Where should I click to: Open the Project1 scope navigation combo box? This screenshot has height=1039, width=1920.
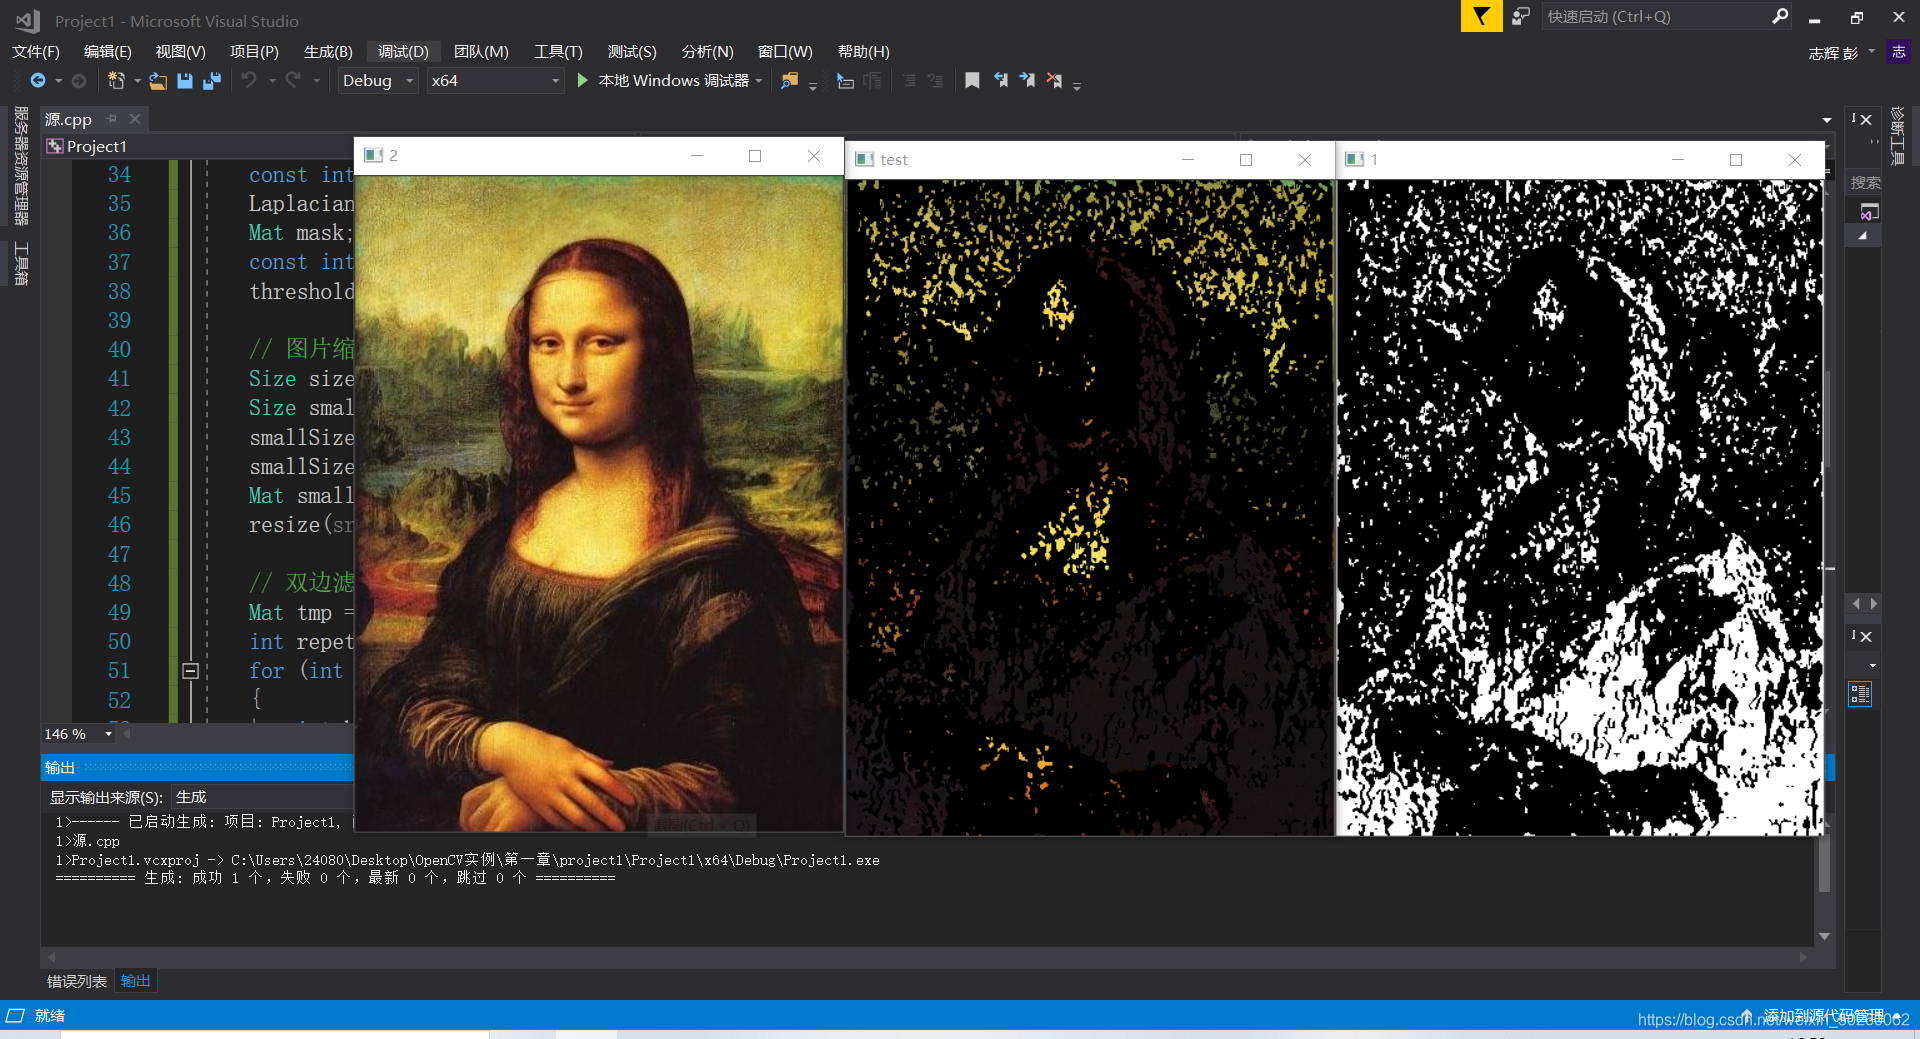coord(200,146)
